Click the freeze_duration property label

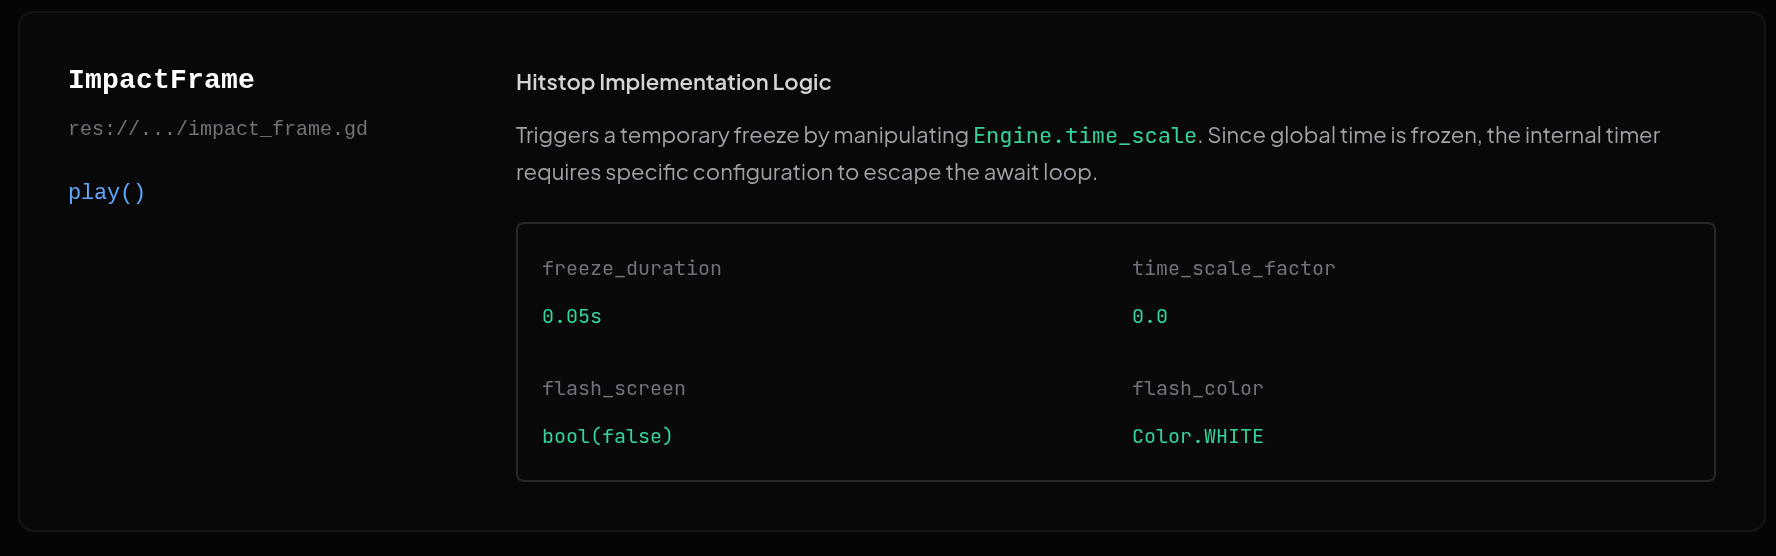pyautogui.click(x=631, y=268)
